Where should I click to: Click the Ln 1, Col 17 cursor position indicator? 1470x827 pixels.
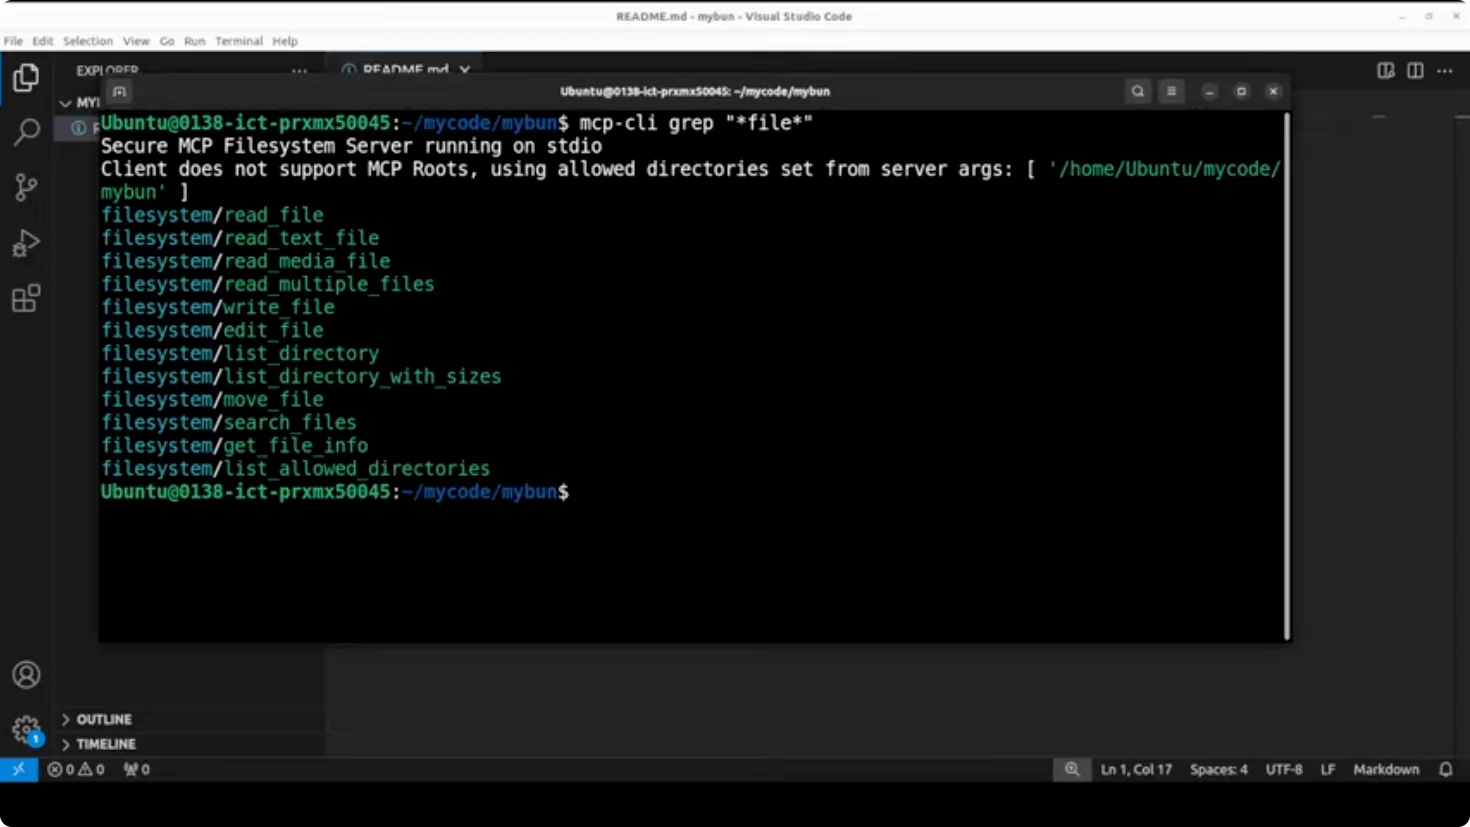coord(1136,769)
